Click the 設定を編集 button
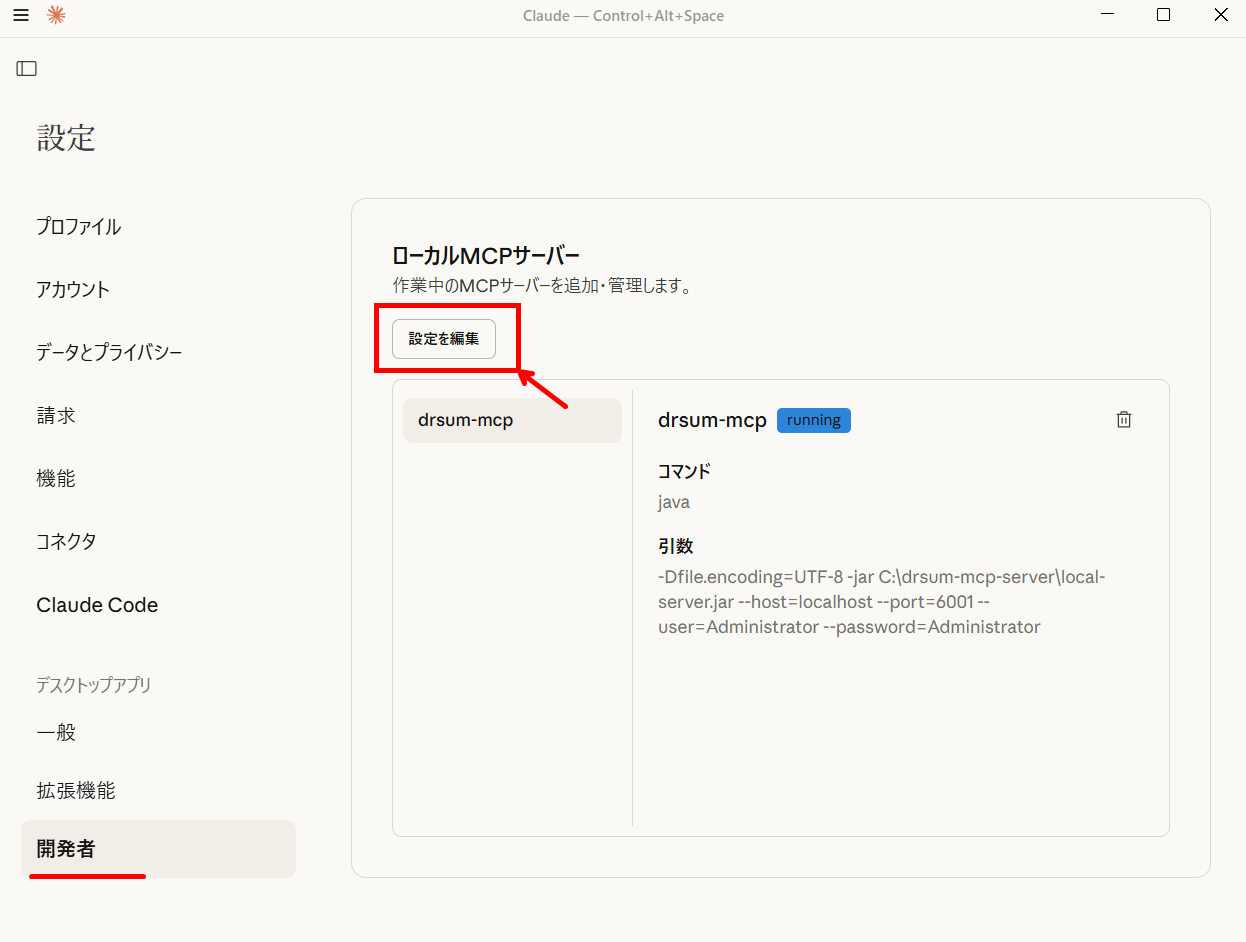 point(444,339)
